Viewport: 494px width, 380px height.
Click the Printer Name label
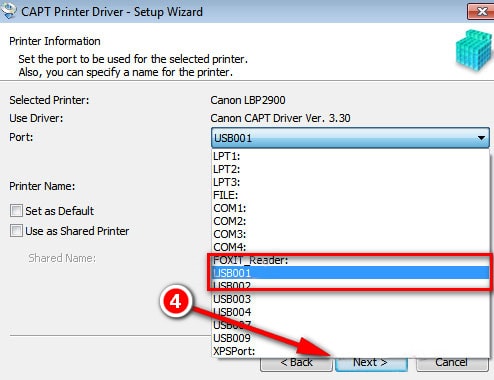pyautogui.click(x=42, y=186)
